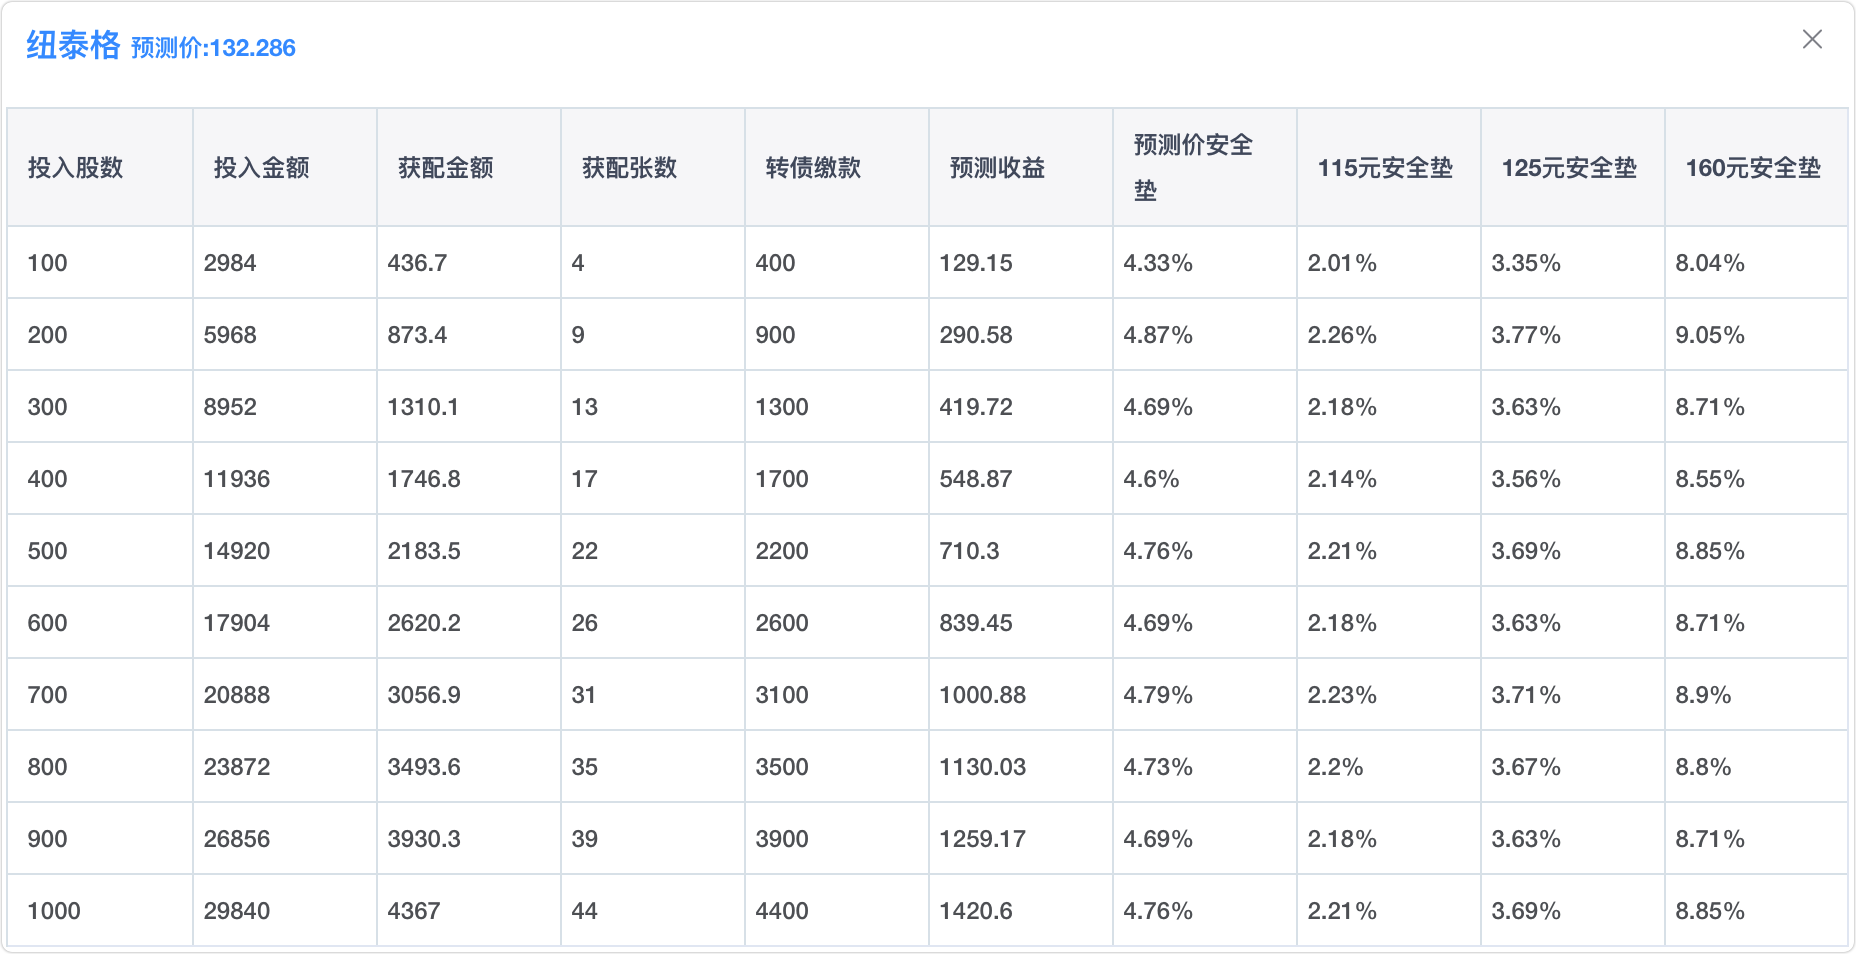Click the 1000.88 predicted return cell

[982, 695]
